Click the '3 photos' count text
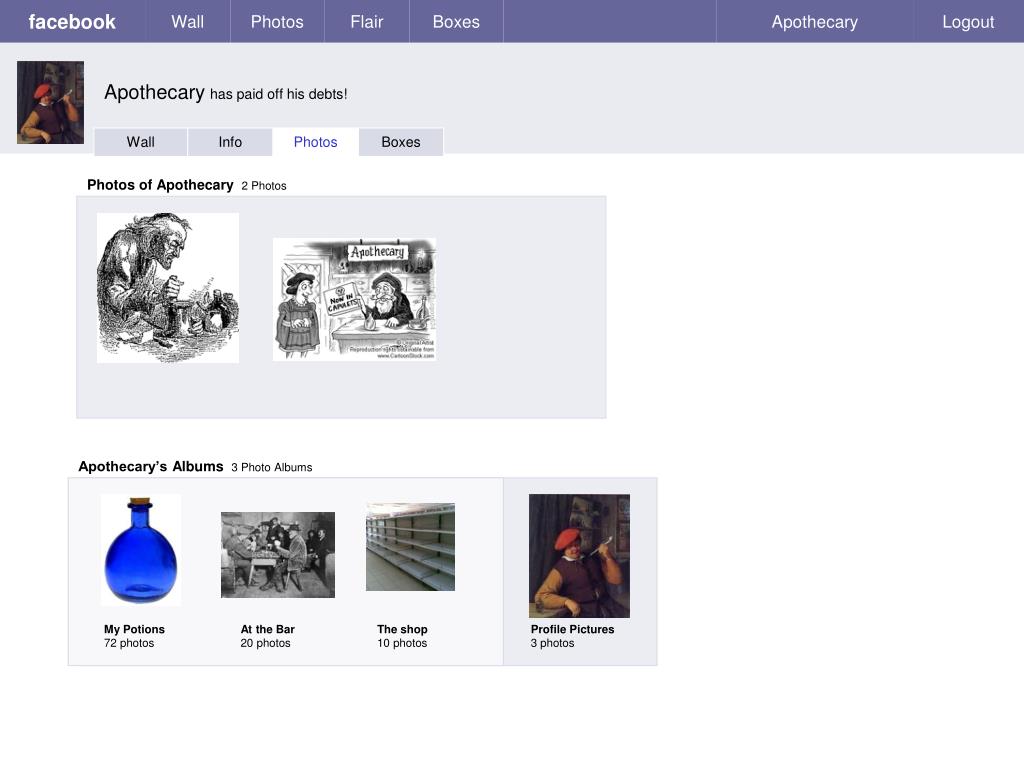The image size is (1024, 768). pos(552,643)
